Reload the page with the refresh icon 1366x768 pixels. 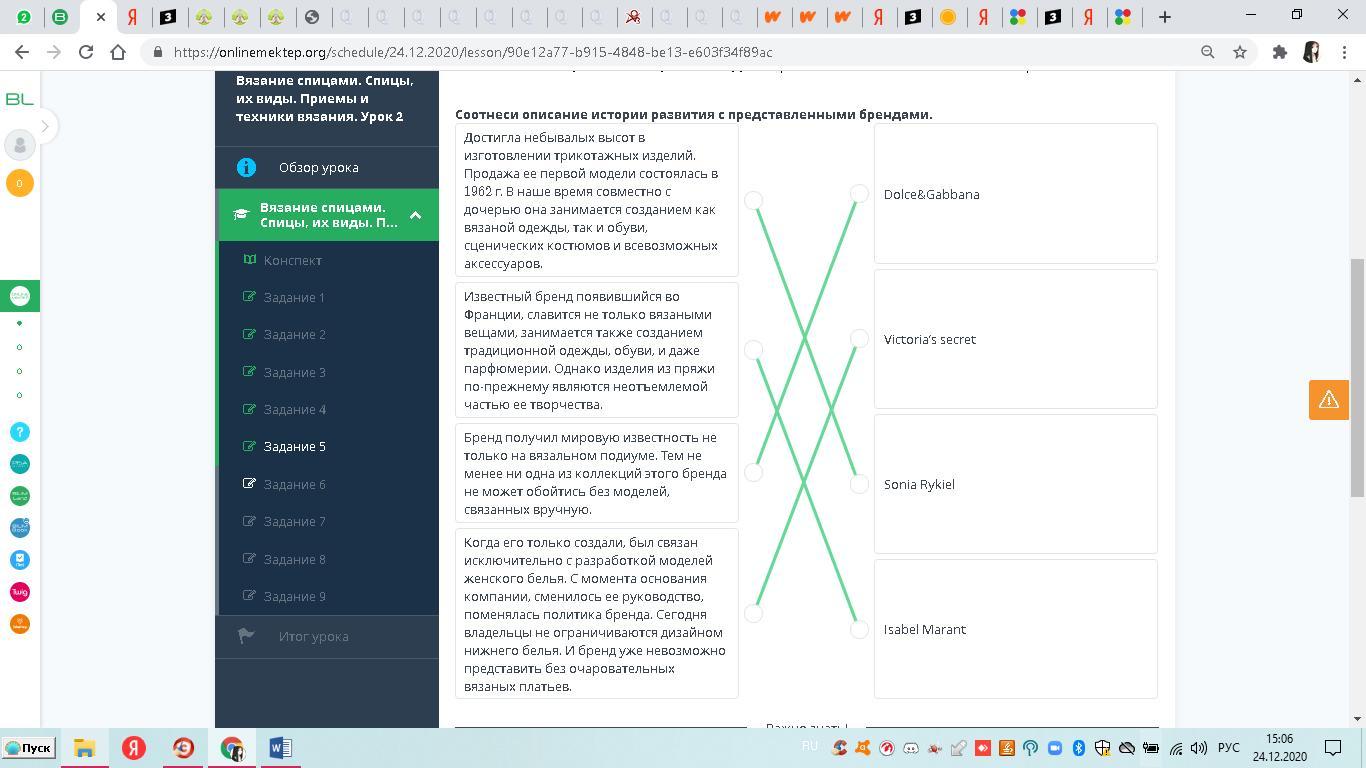coord(86,52)
